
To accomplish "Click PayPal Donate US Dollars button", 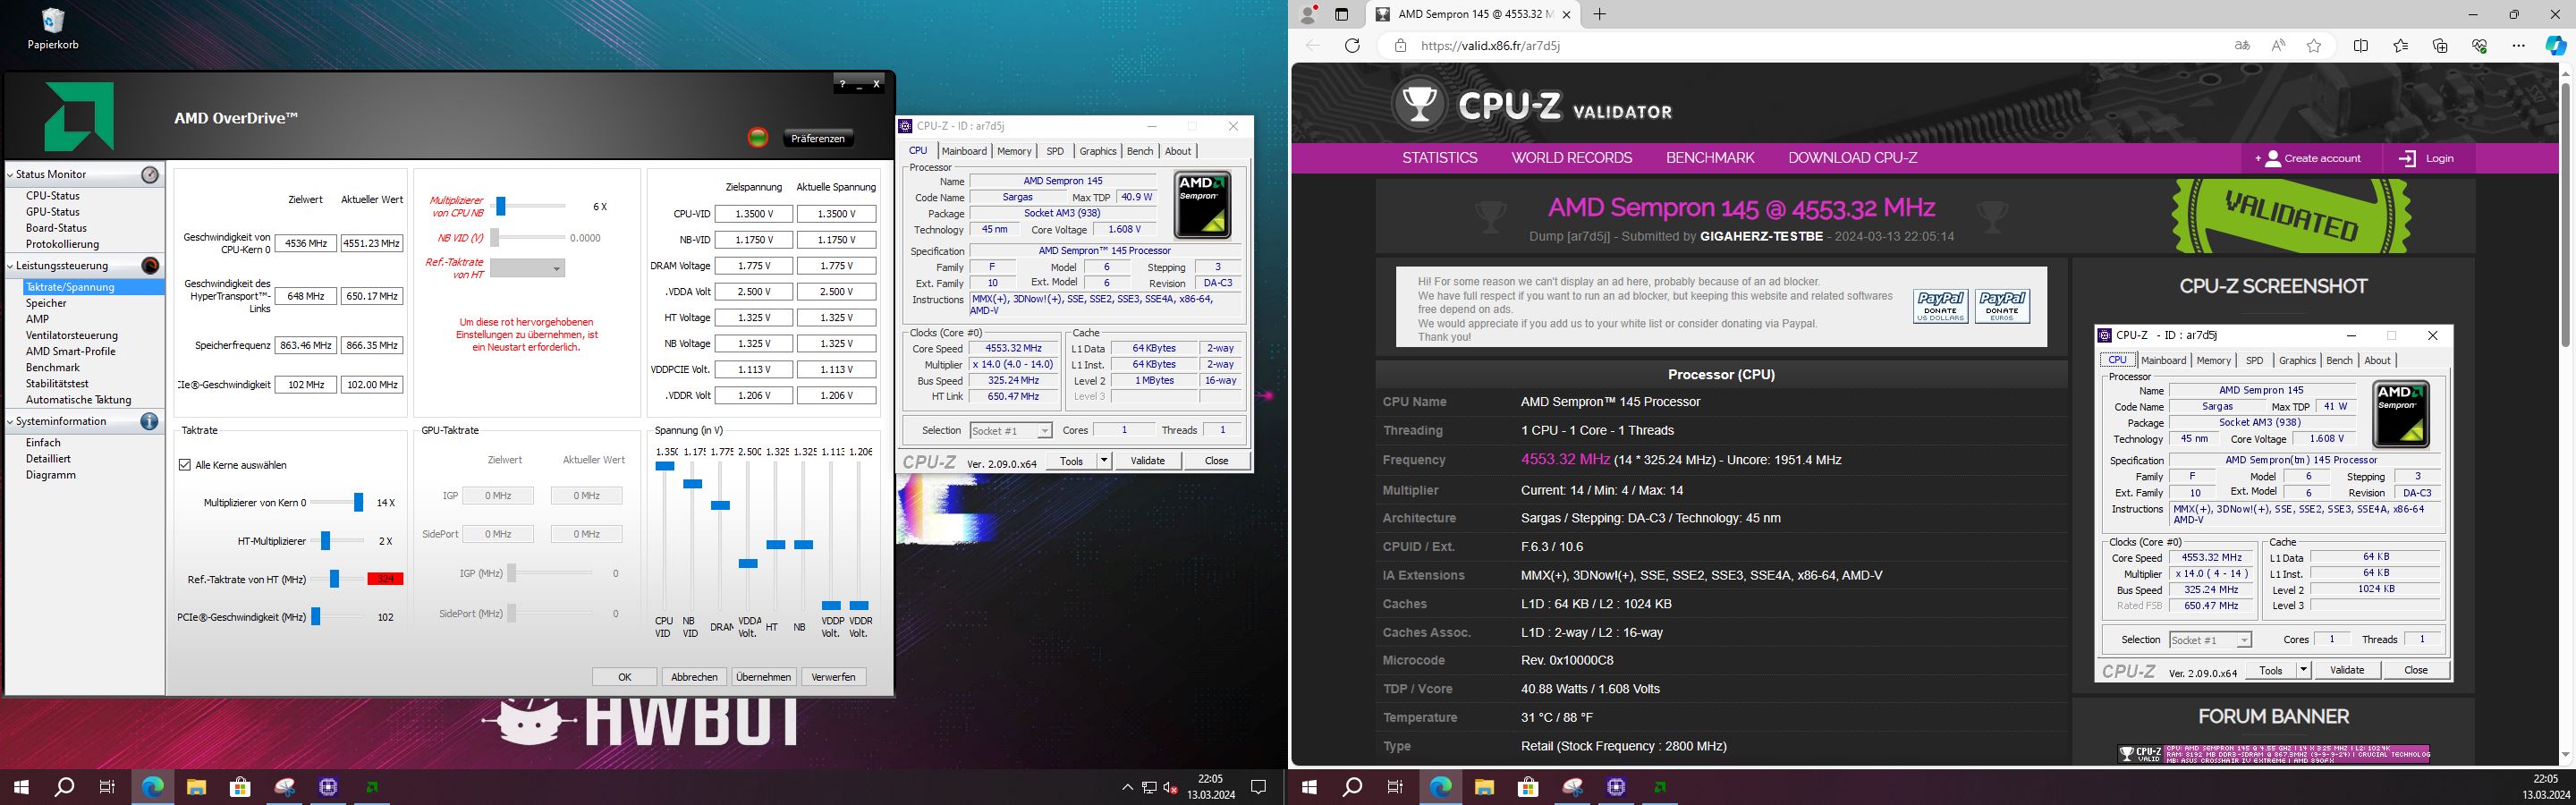I will [1940, 306].
